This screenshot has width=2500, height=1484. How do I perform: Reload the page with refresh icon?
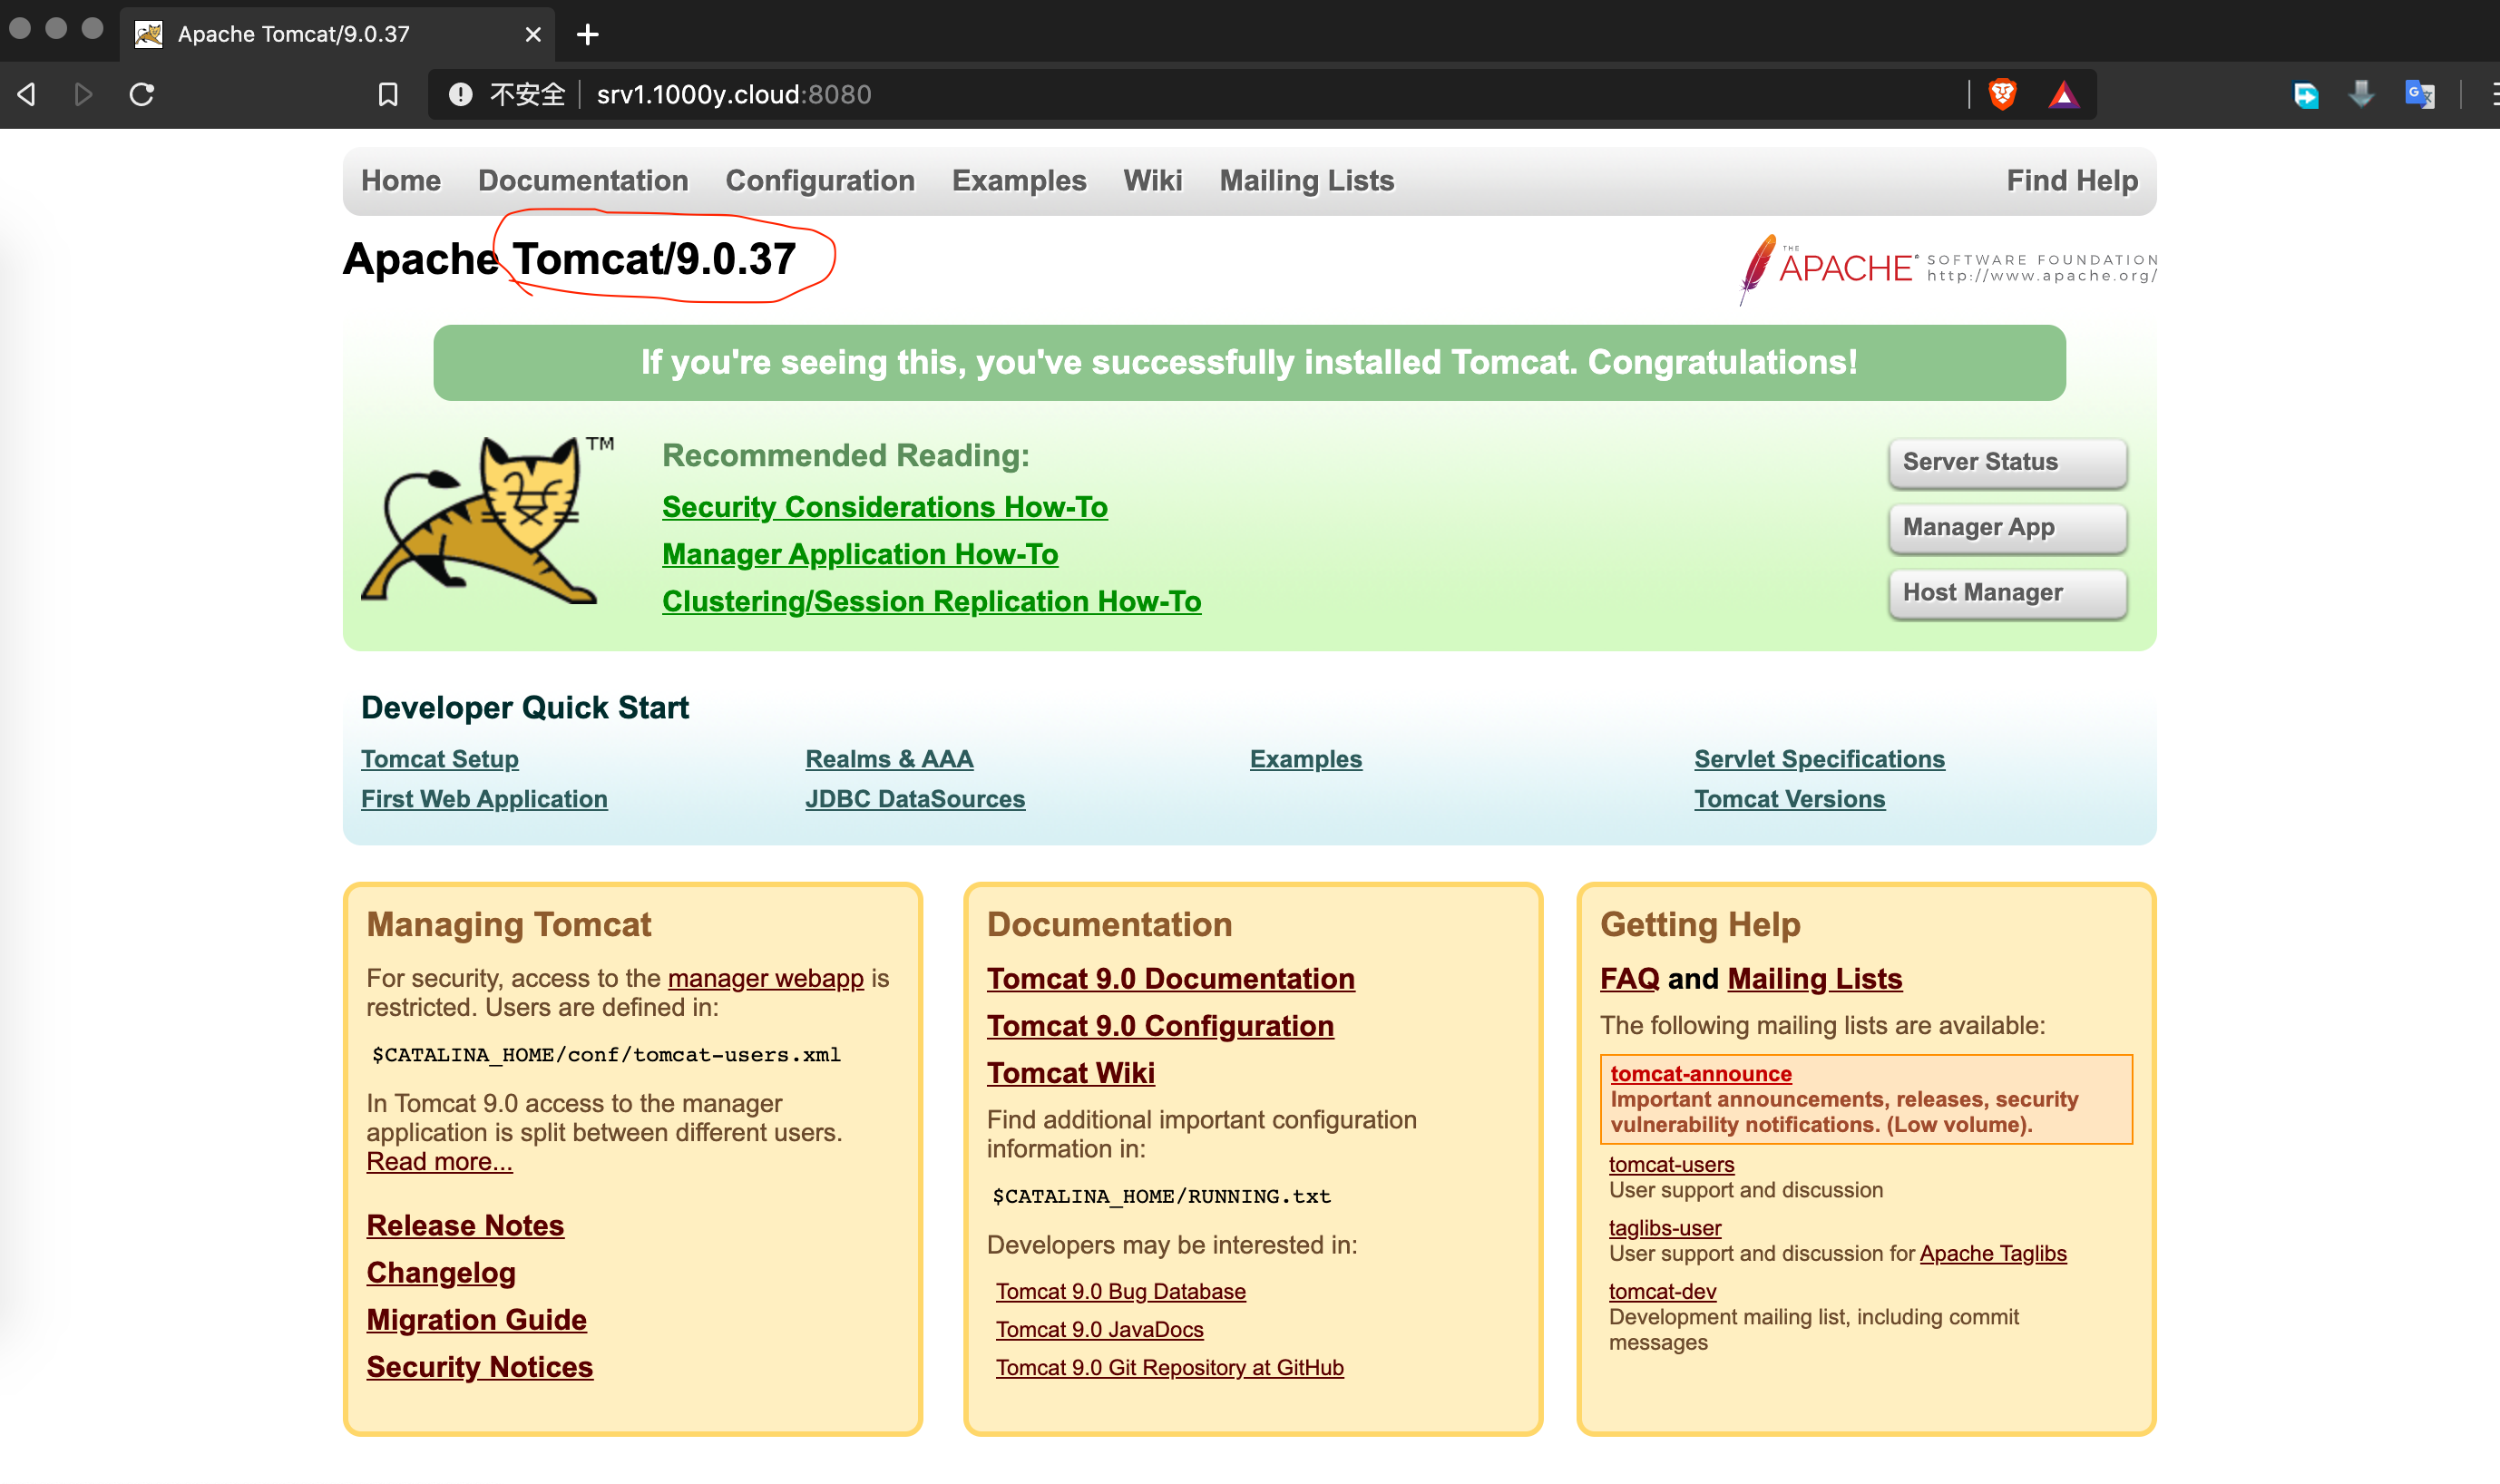pyautogui.click(x=142, y=94)
